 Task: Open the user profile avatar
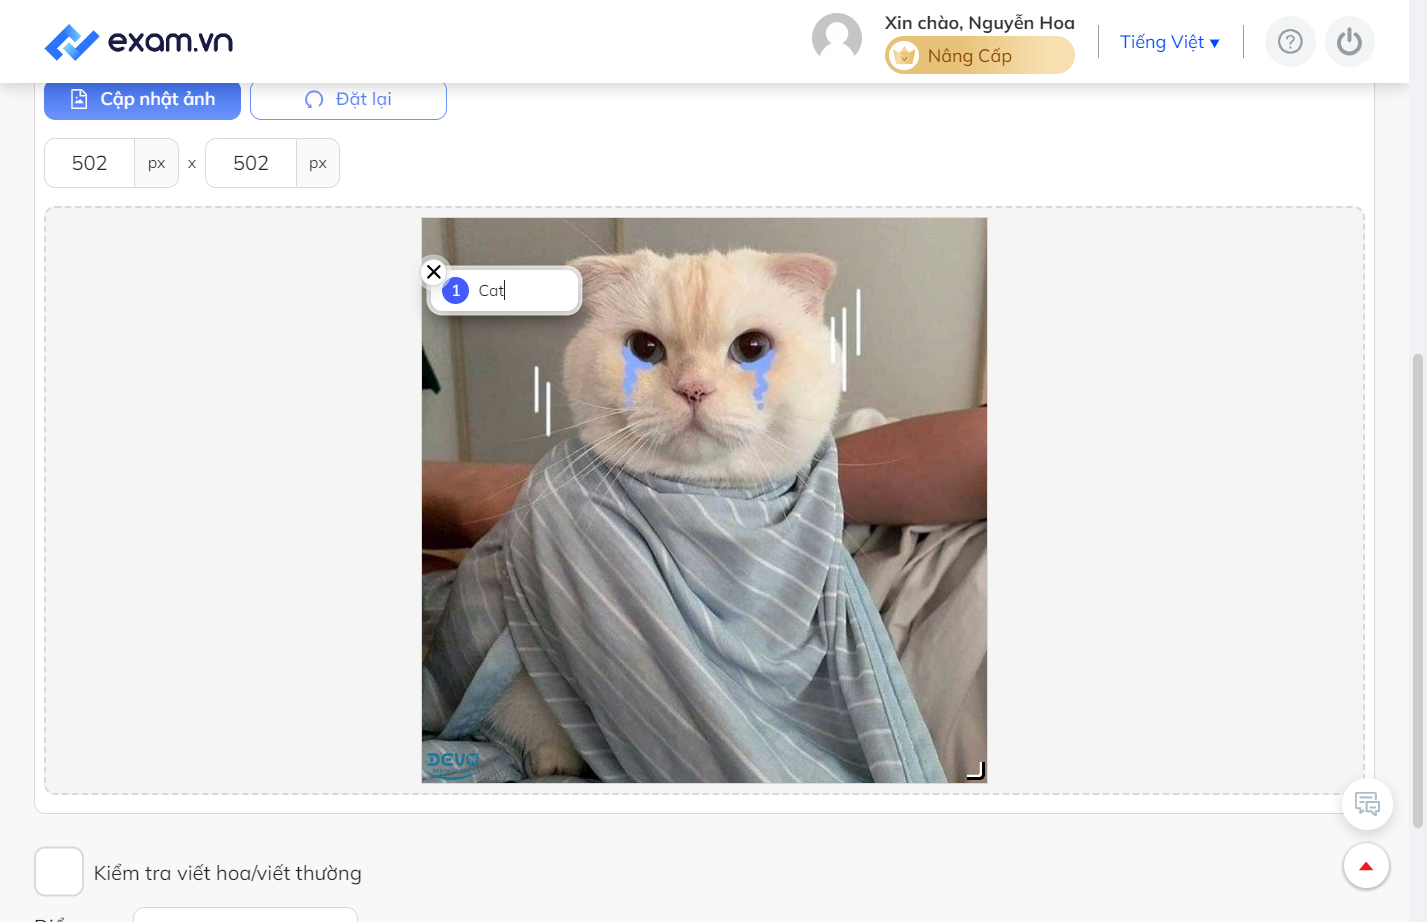837,38
